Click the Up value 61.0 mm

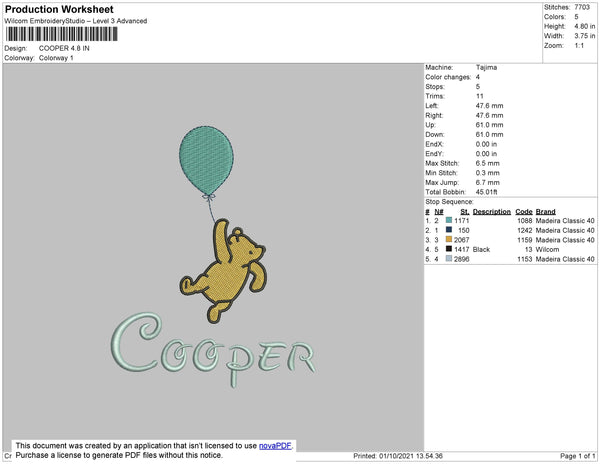coord(489,125)
